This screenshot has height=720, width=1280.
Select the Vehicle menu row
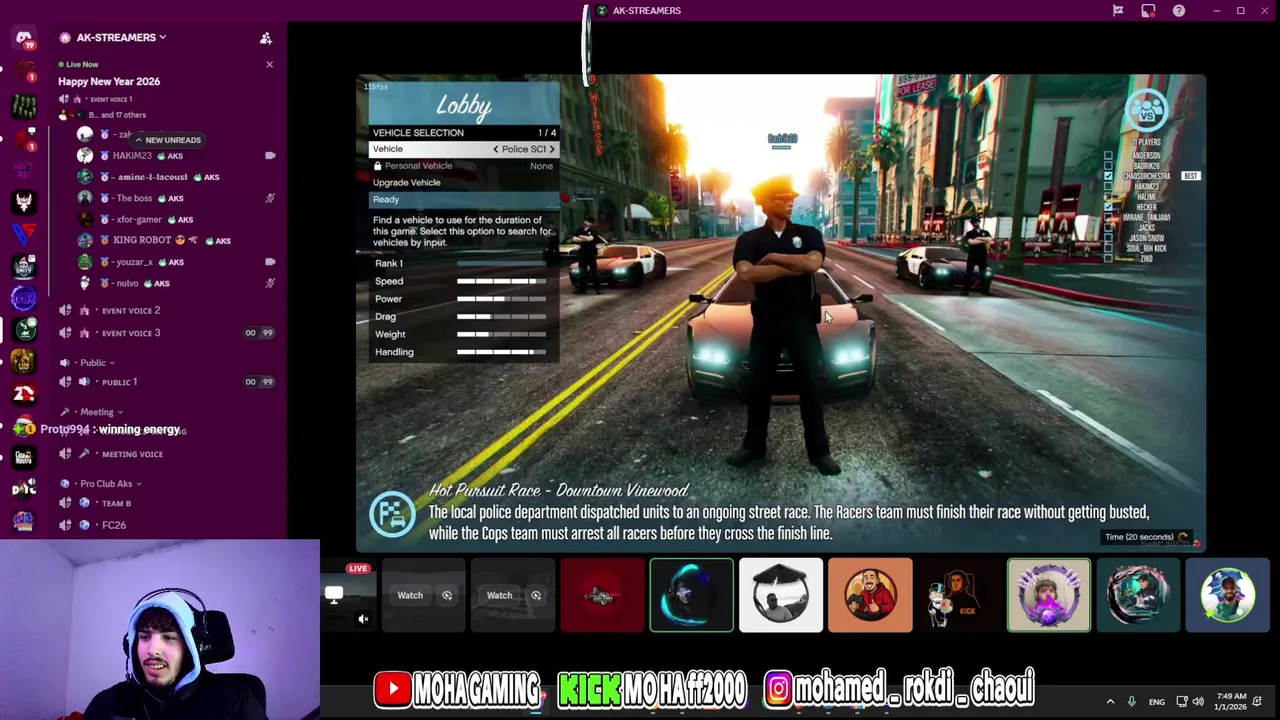463,149
